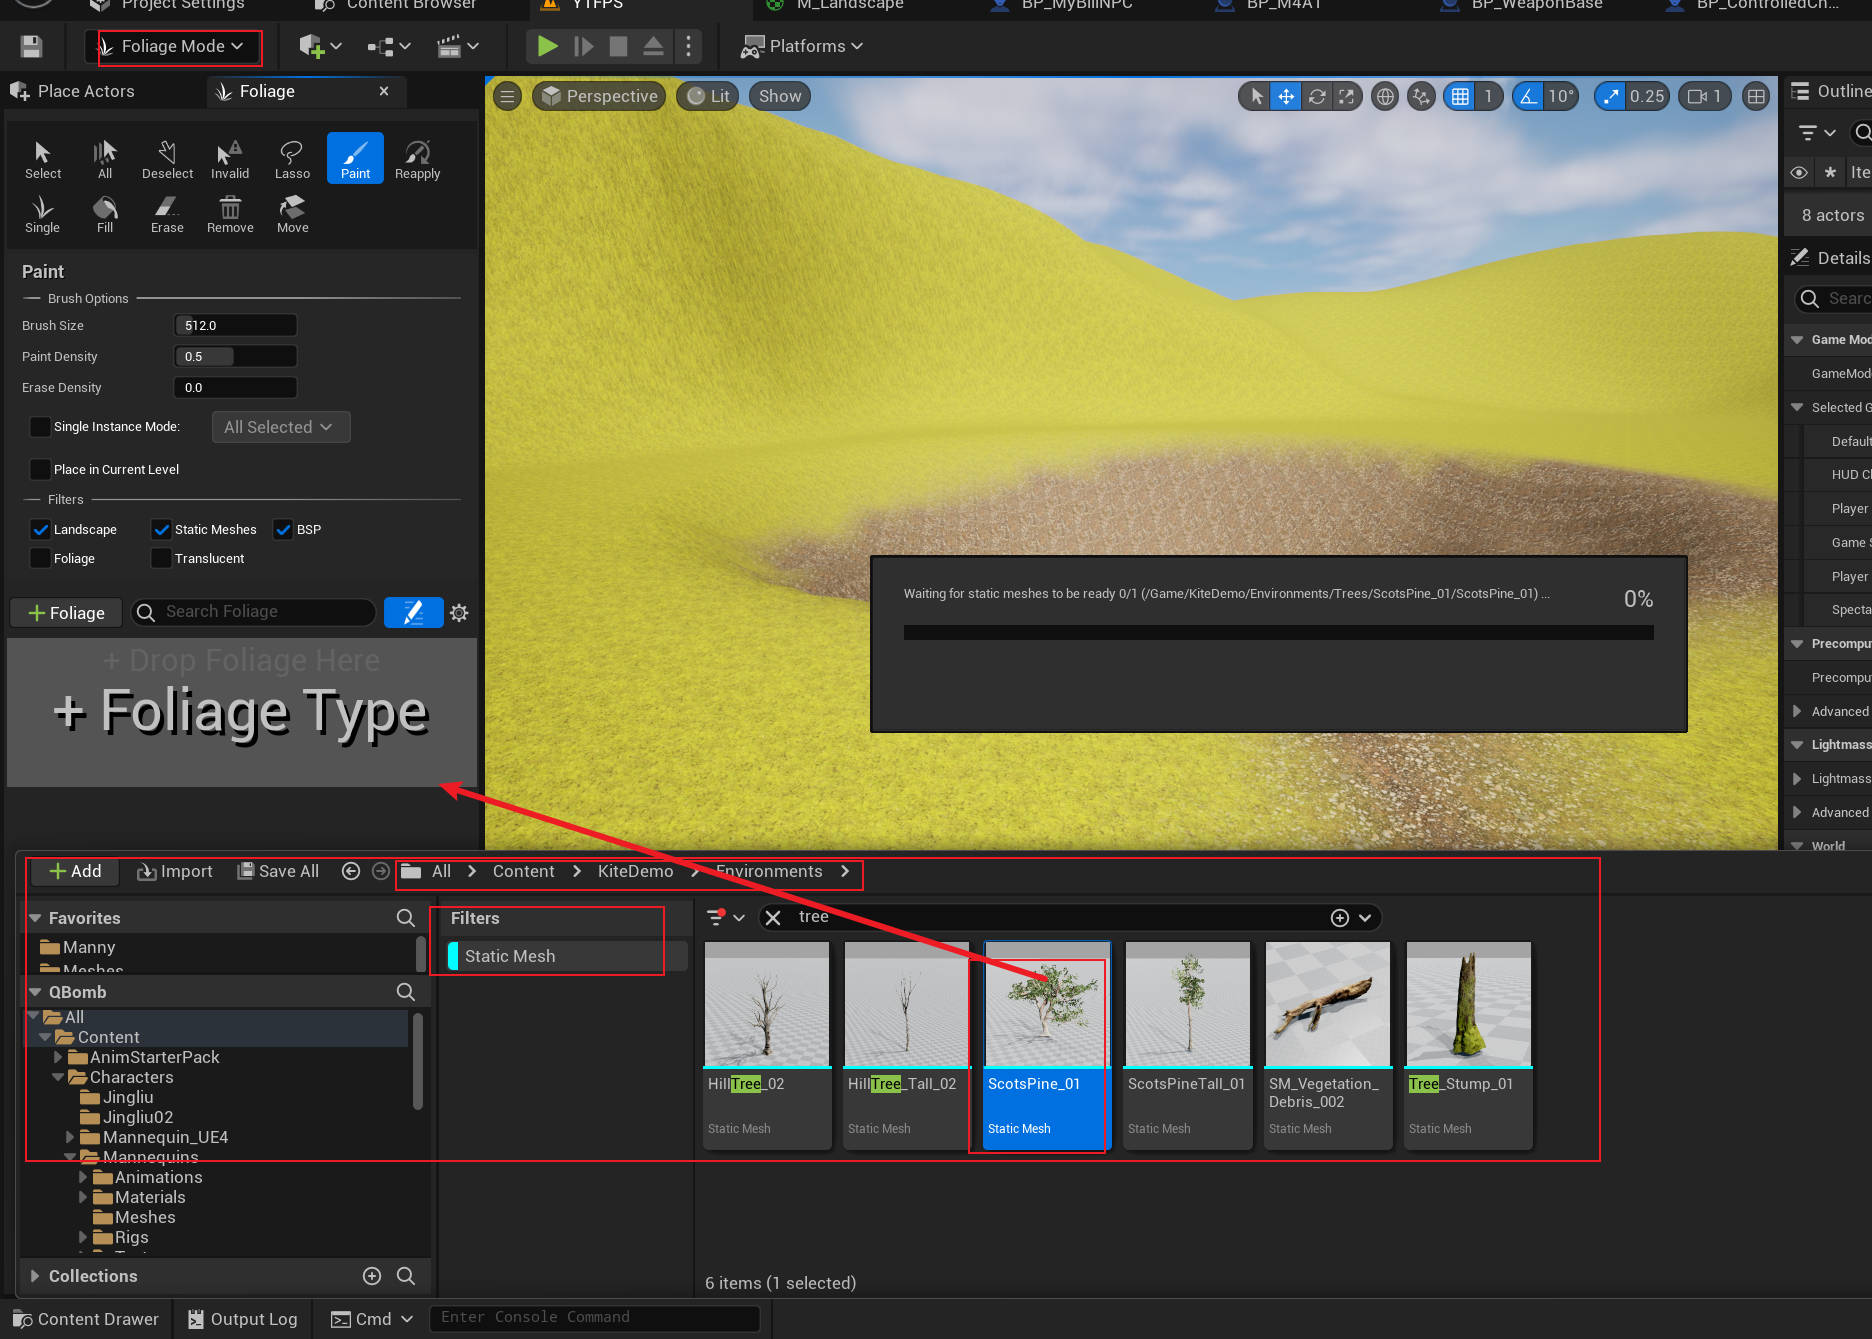Open Cmd console type dropdown

point(372,1319)
